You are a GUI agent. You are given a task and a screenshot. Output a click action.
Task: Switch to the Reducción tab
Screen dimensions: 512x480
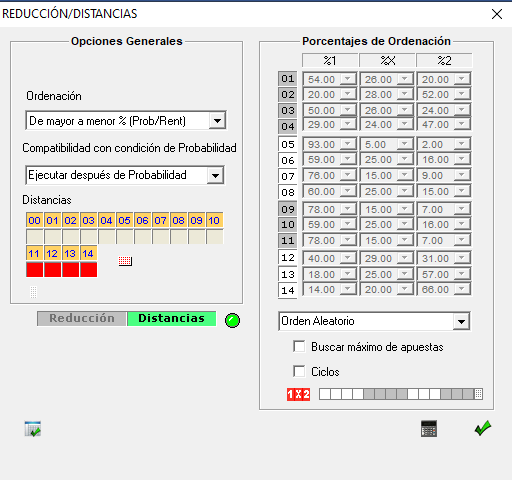pyautogui.click(x=82, y=319)
